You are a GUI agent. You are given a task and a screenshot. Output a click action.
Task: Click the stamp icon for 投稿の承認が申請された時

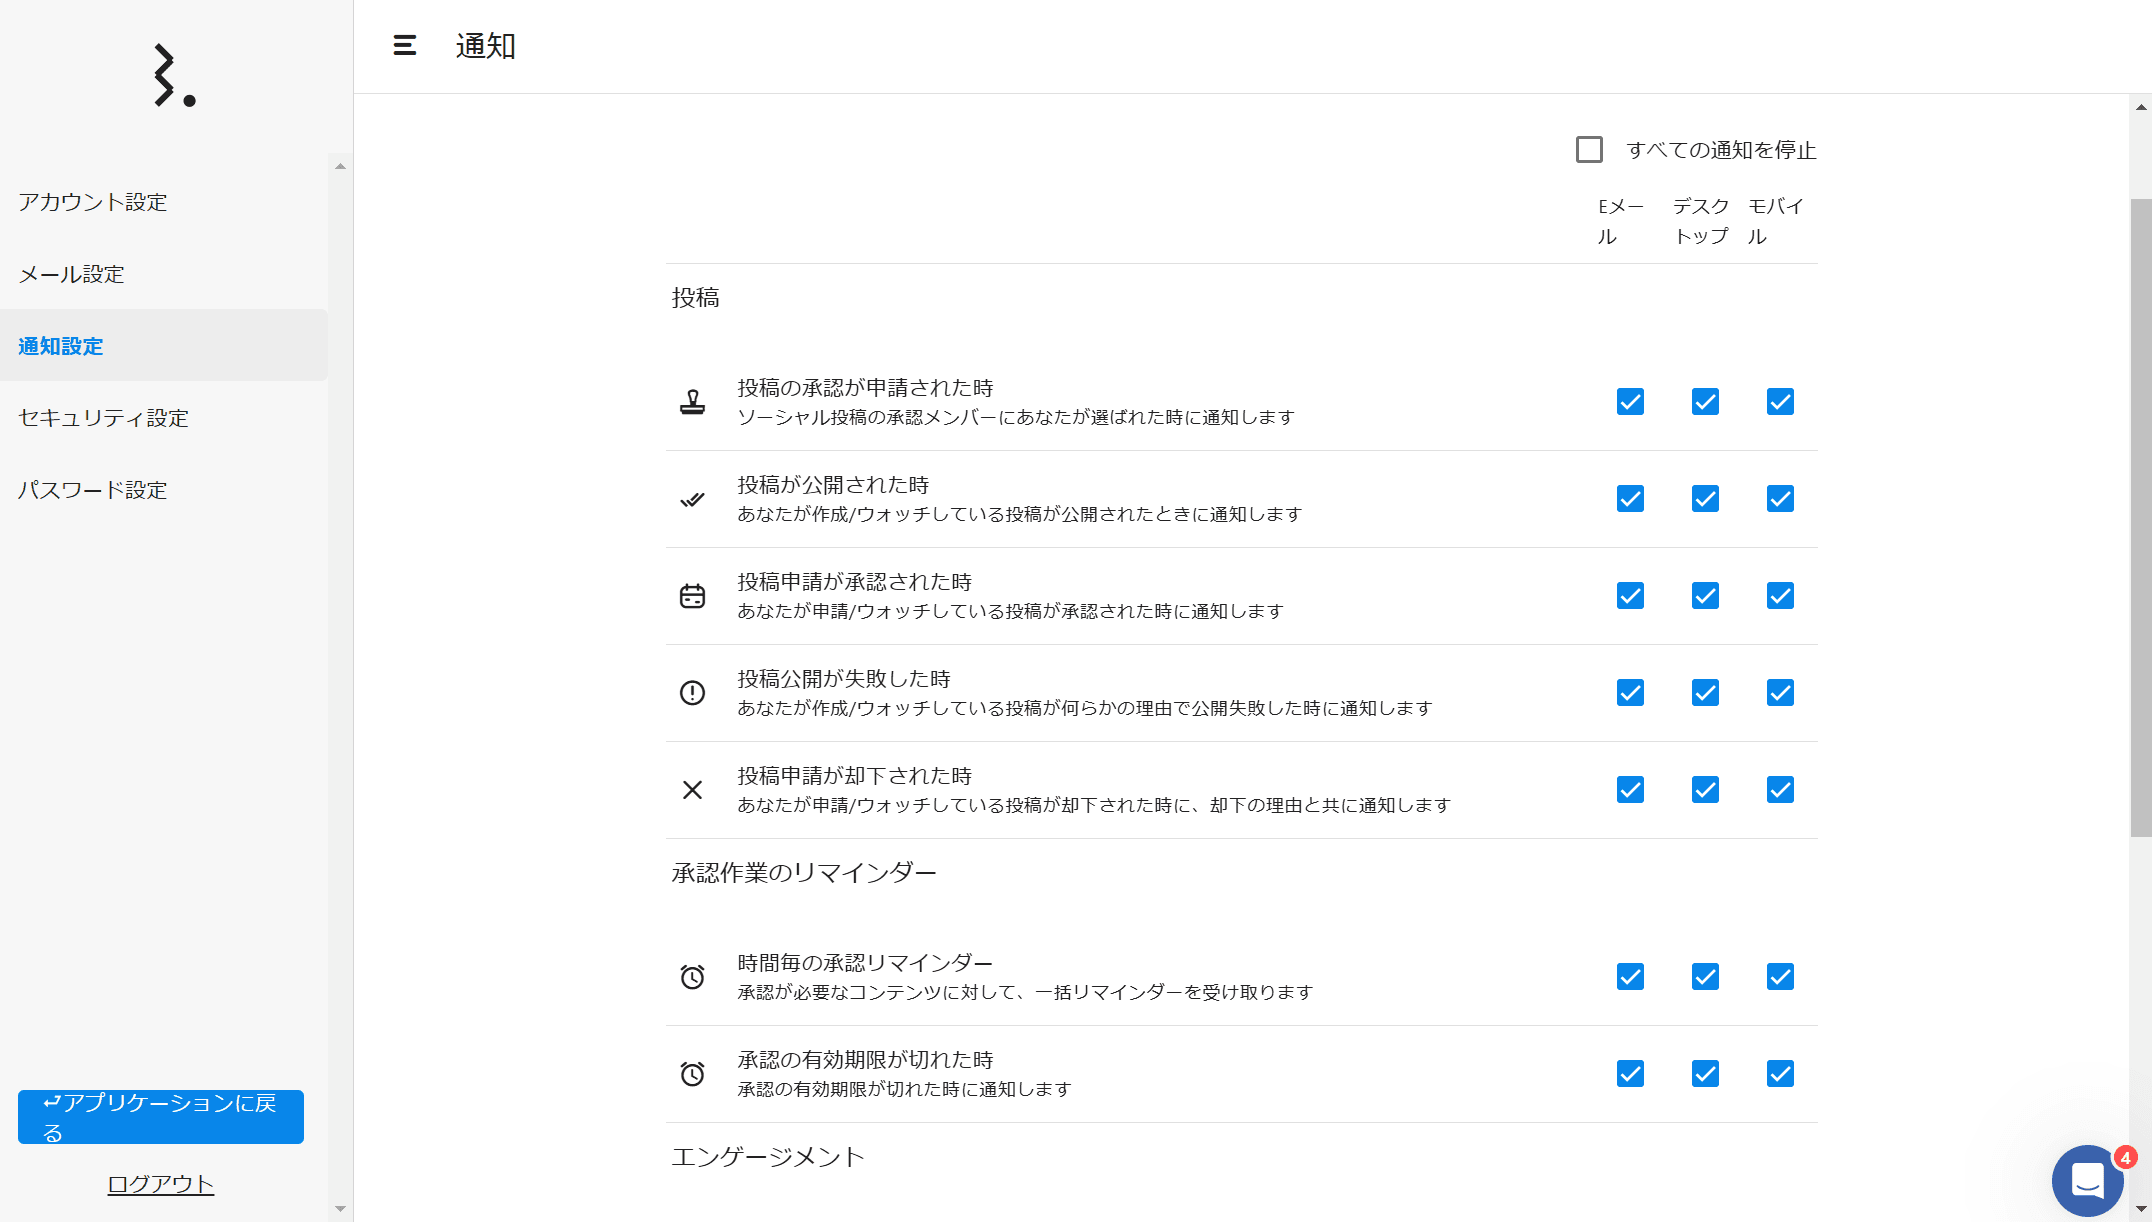coord(692,402)
